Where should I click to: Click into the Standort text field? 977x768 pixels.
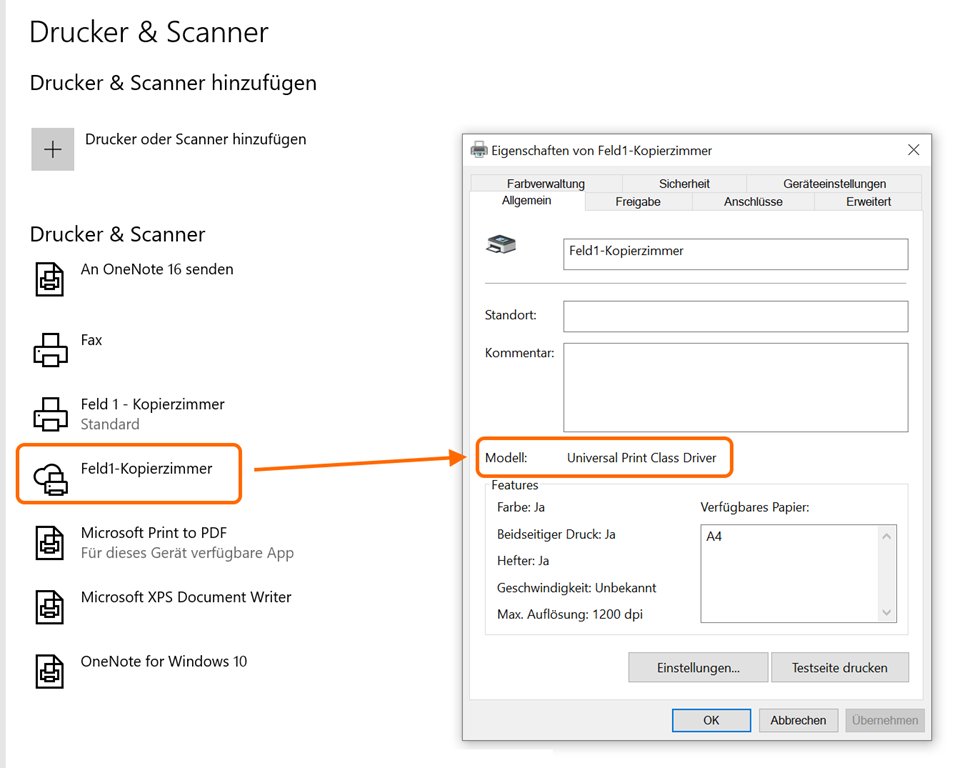coord(735,316)
